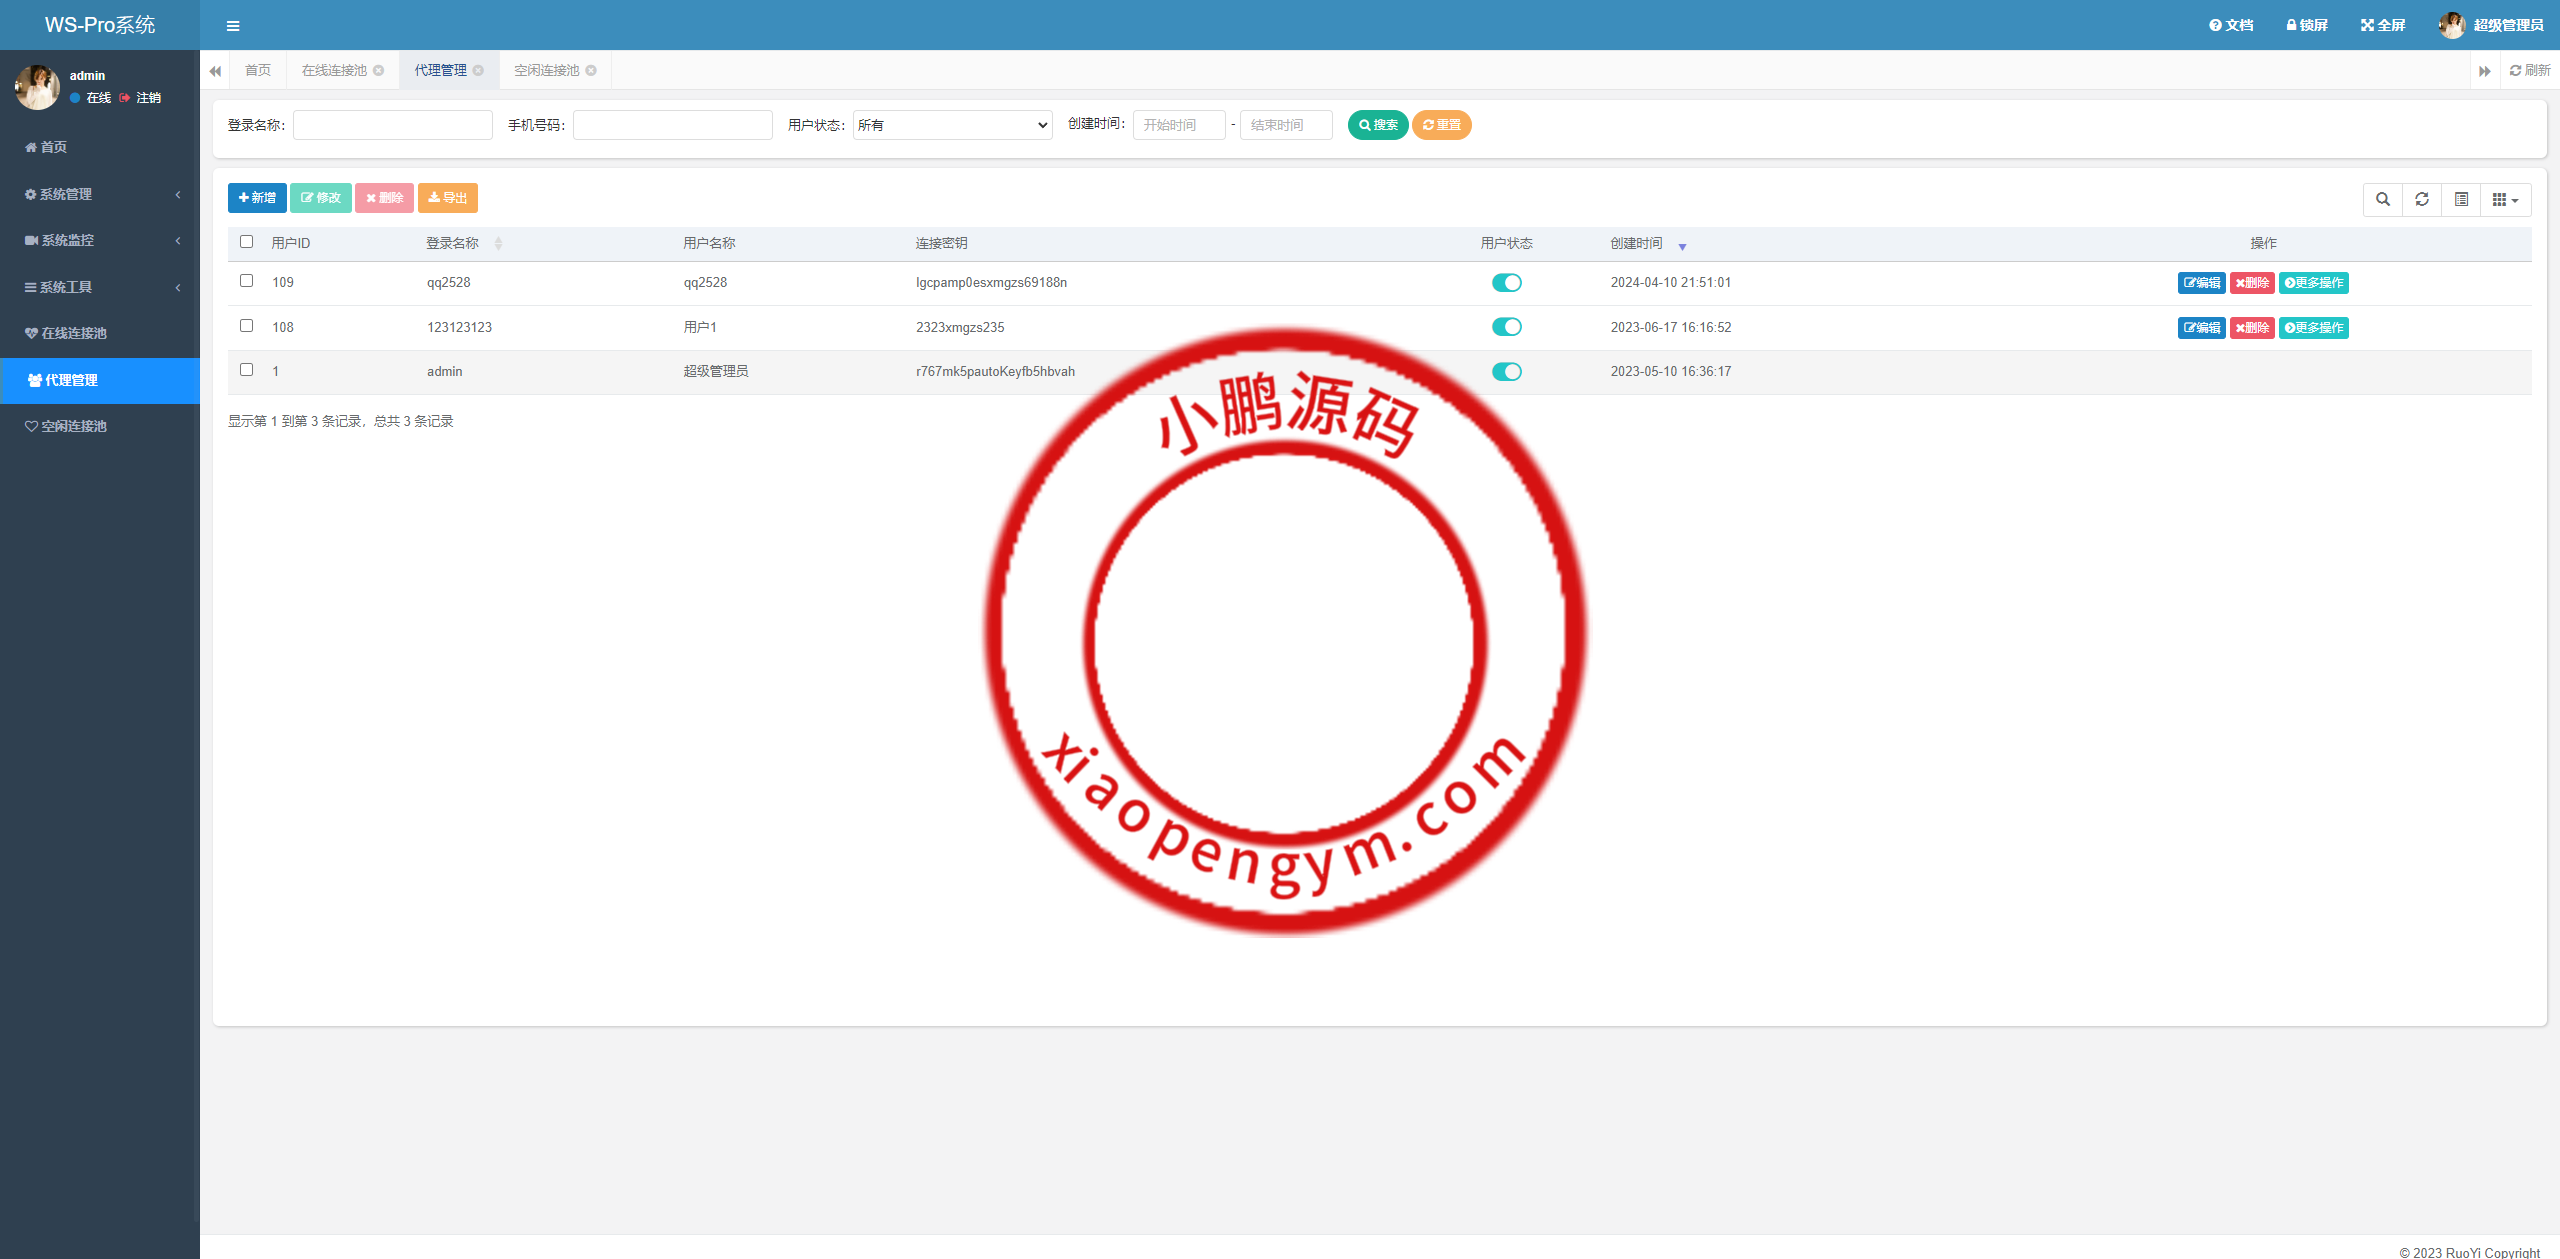Viewport: 2560px width, 1259px height.
Task: Click the 登录名称 input field
Action: (x=392, y=125)
